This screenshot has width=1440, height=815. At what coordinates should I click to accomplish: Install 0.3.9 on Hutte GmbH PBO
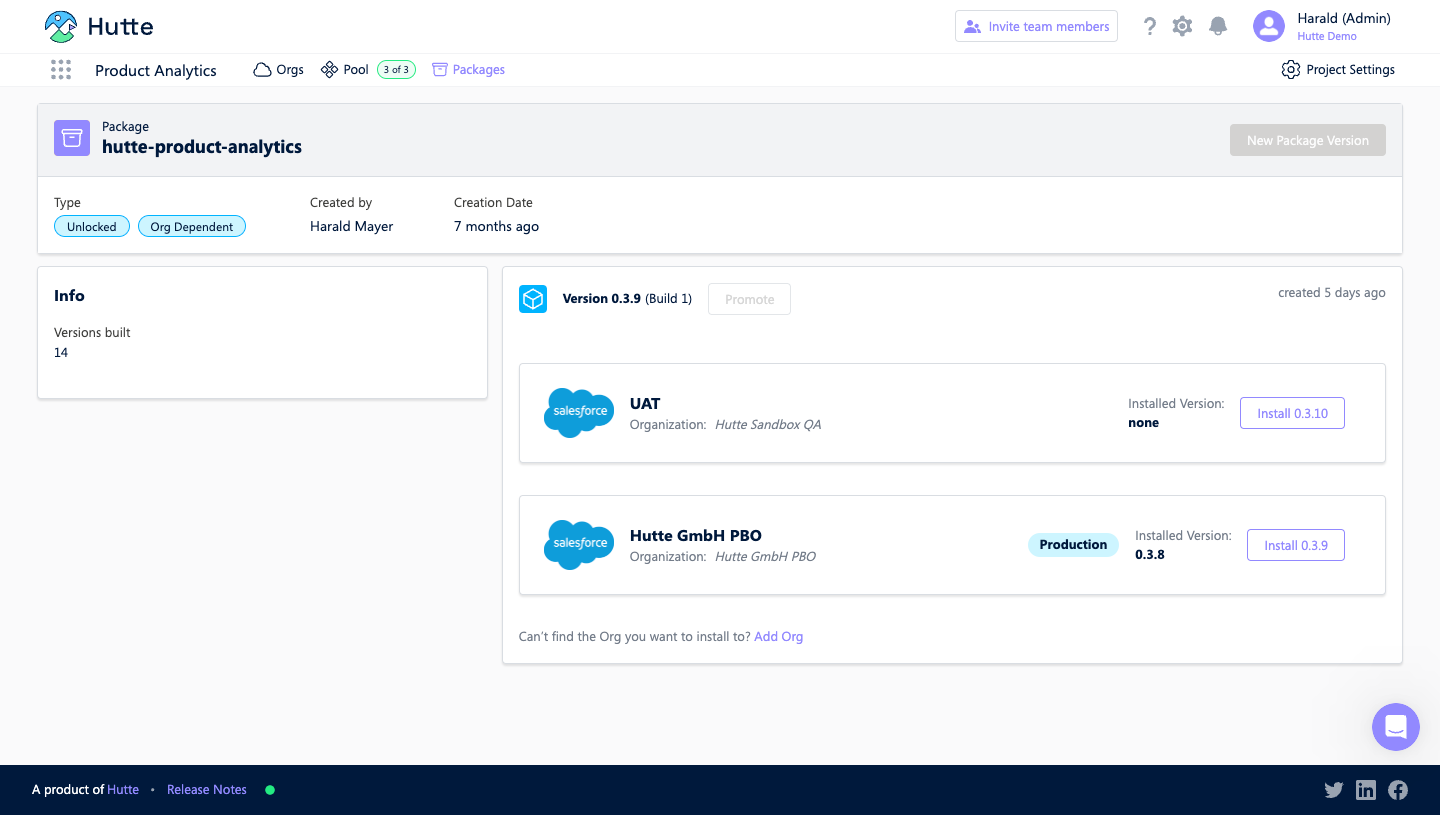pos(1295,545)
